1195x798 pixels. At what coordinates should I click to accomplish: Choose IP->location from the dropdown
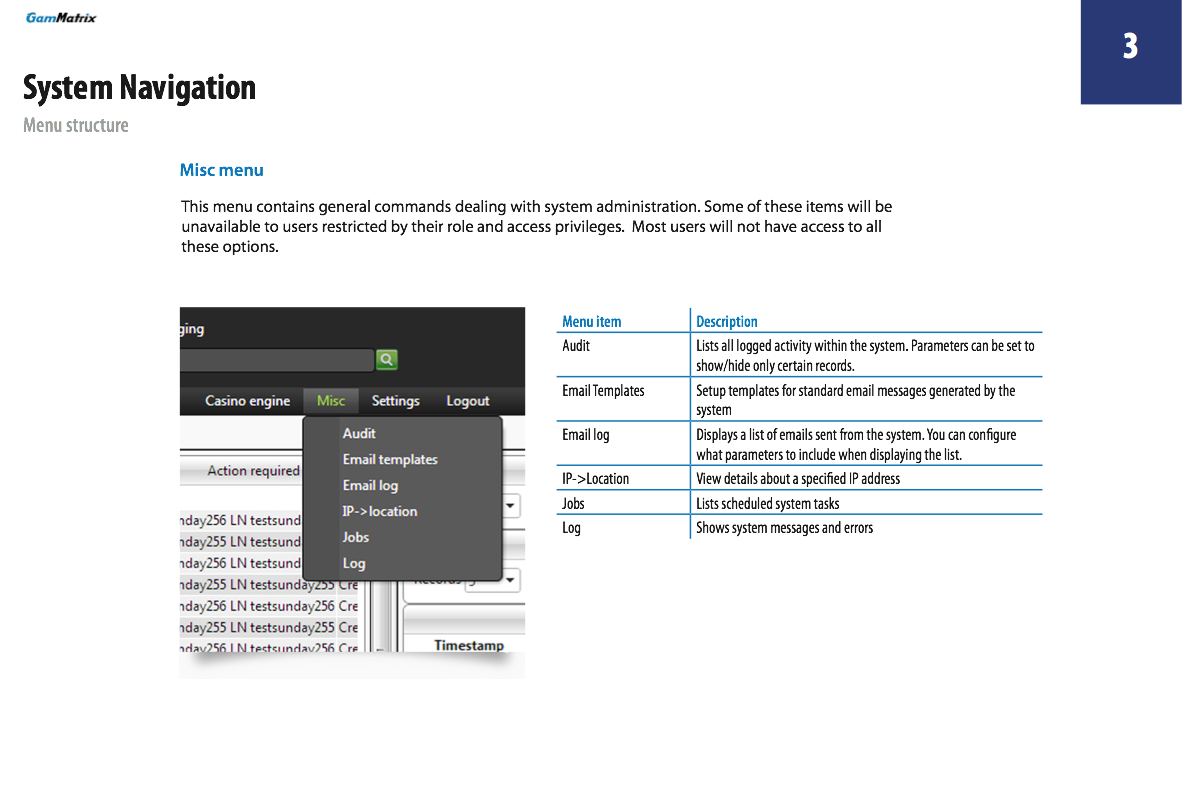click(x=380, y=511)
